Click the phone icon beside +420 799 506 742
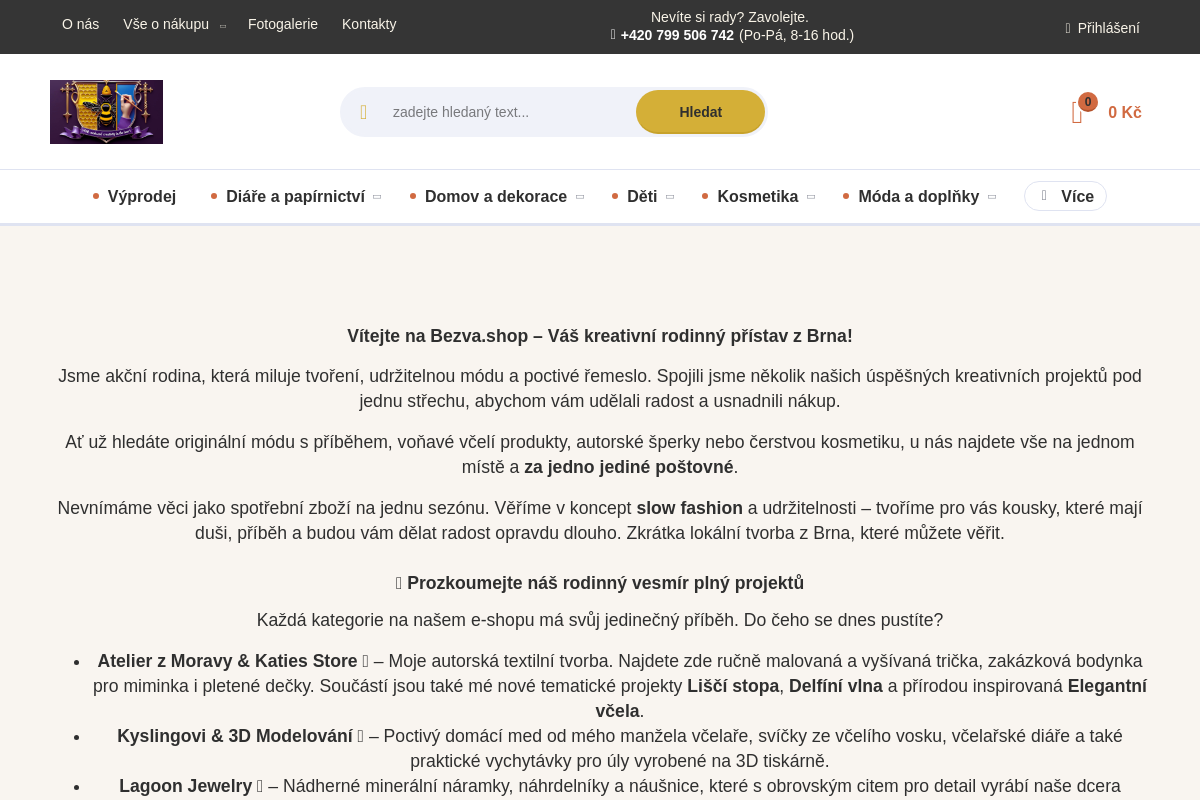The height and width of the screenshot is (800, 1200). [613, 35]
